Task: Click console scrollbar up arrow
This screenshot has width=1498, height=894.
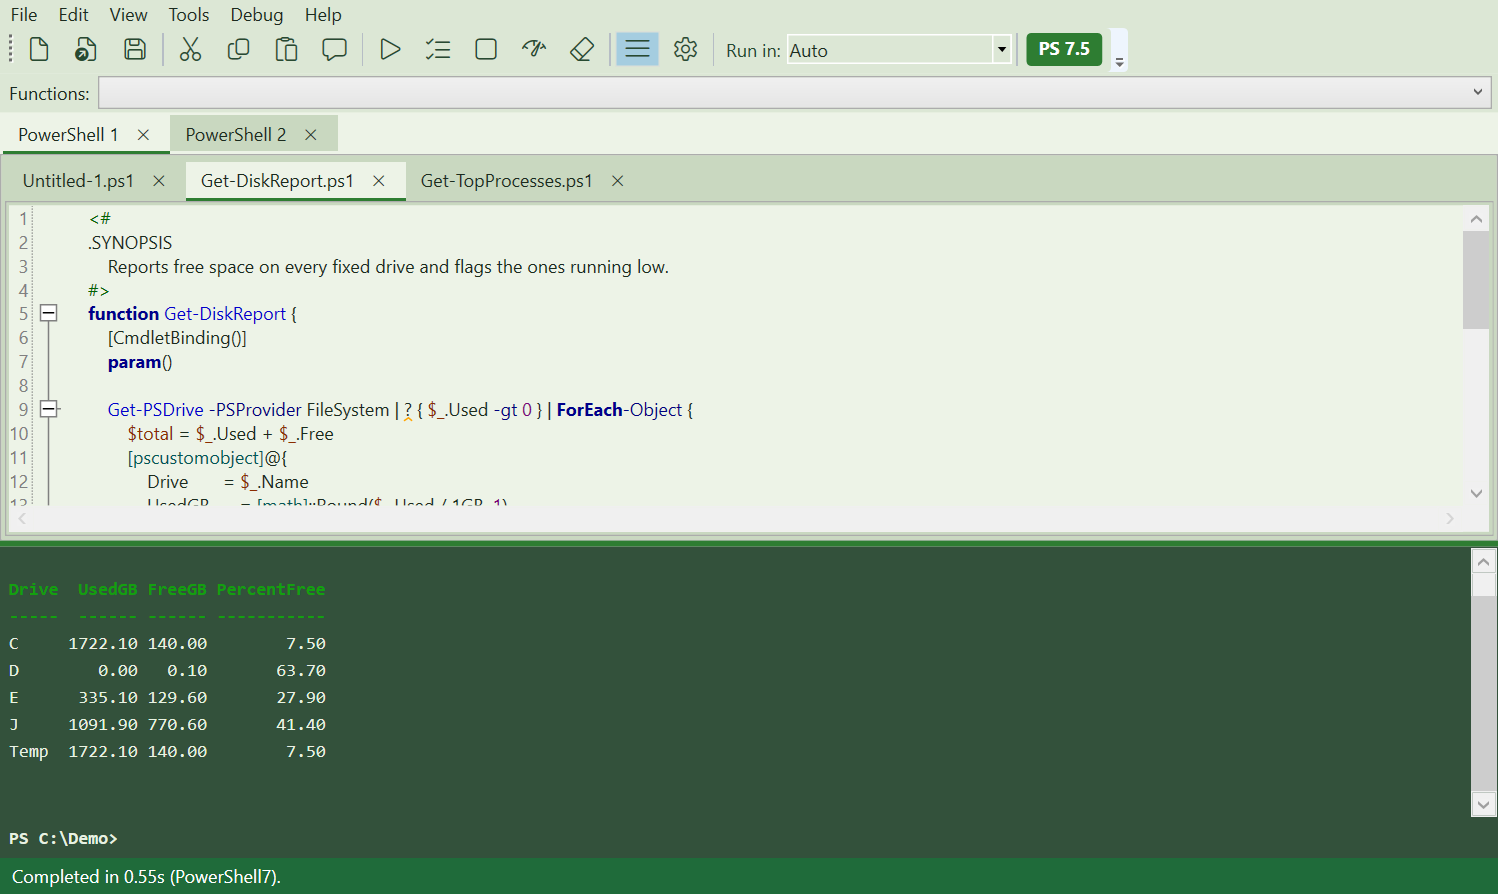Action: (x=1484, y=562)
